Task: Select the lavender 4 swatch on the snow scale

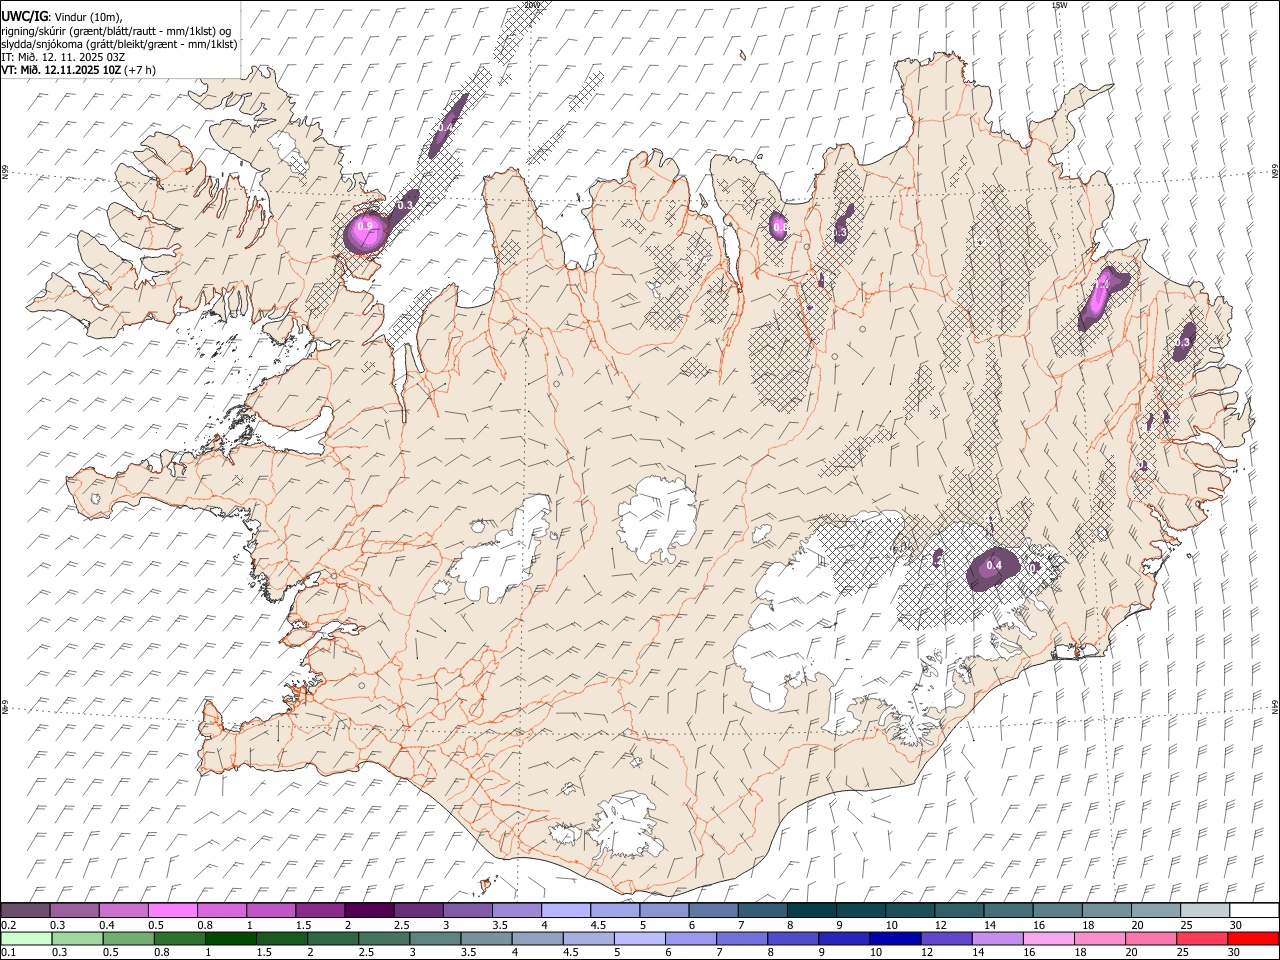Action: (566, 911)
